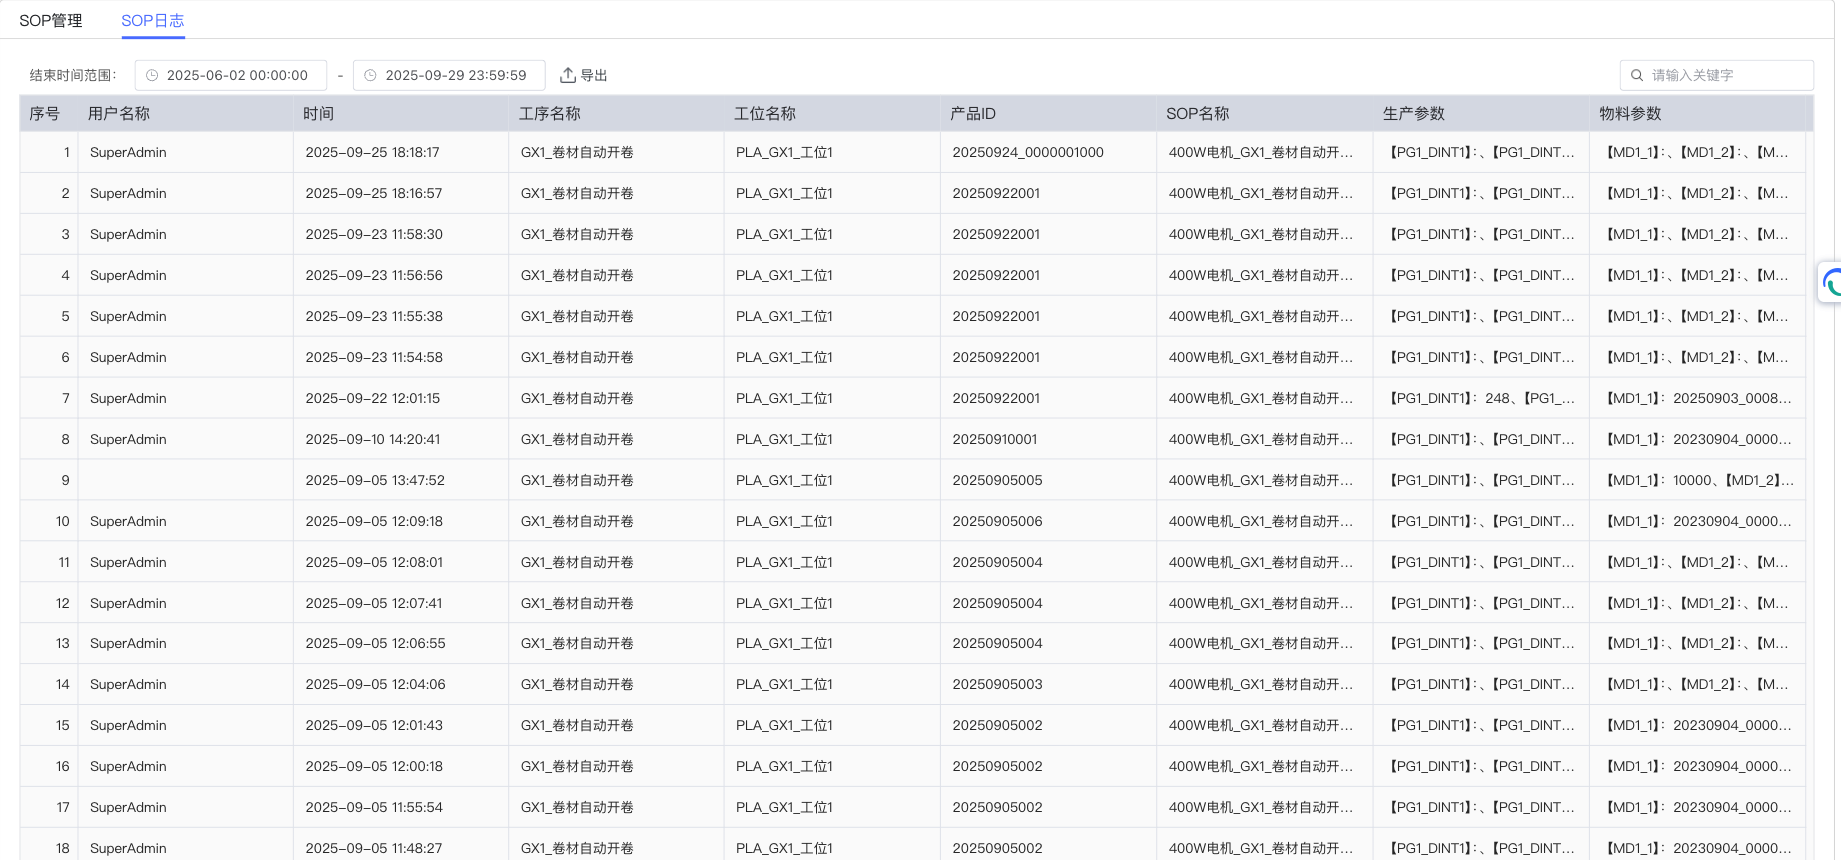Image resolution: width=1841 pixels, height=860 pixels.
Task: Click the floating assistant icon at right edge
Action: coord(1830,283)
